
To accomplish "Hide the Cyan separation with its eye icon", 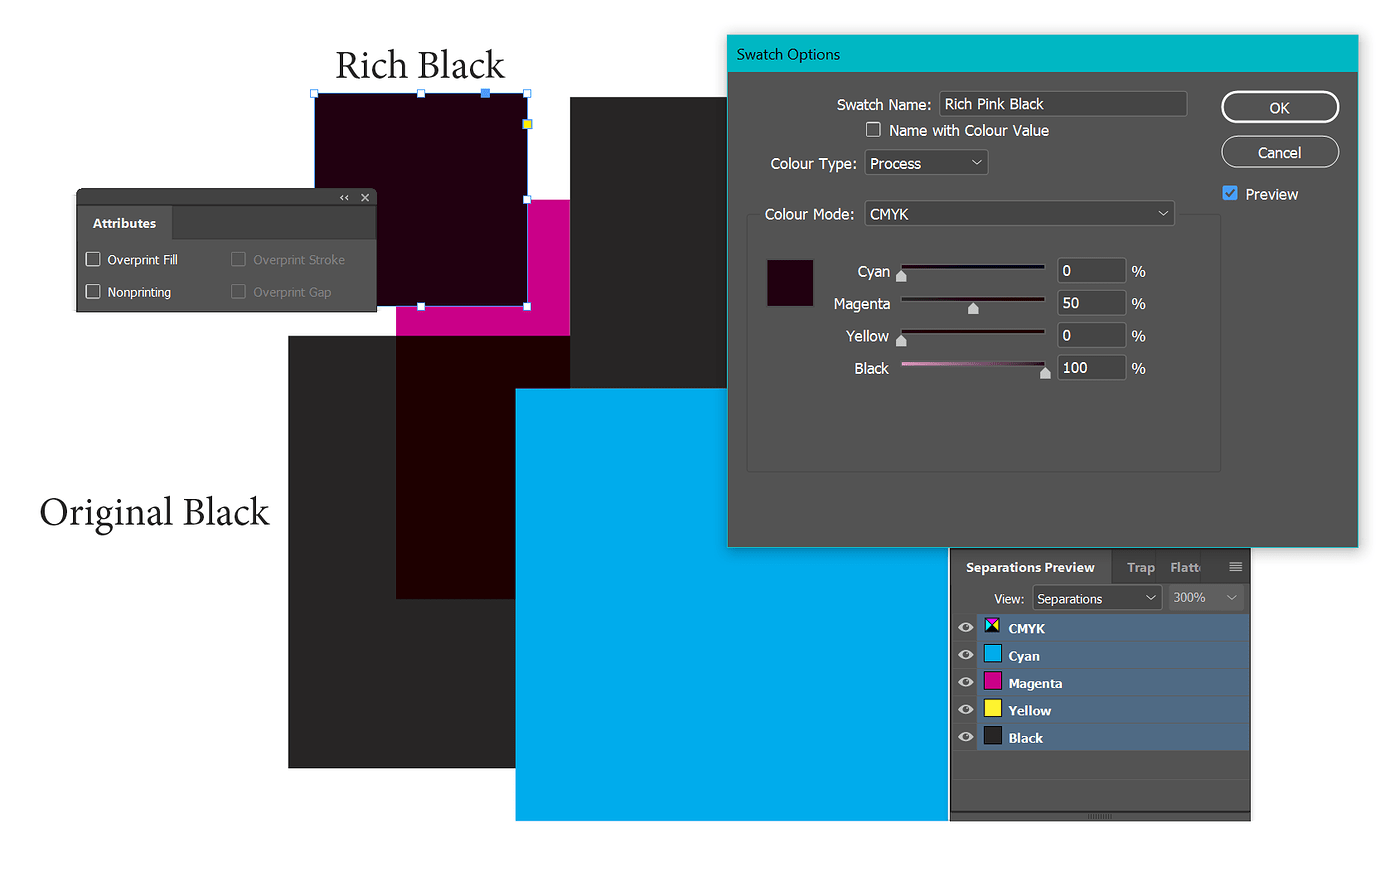I will (964, 654).
